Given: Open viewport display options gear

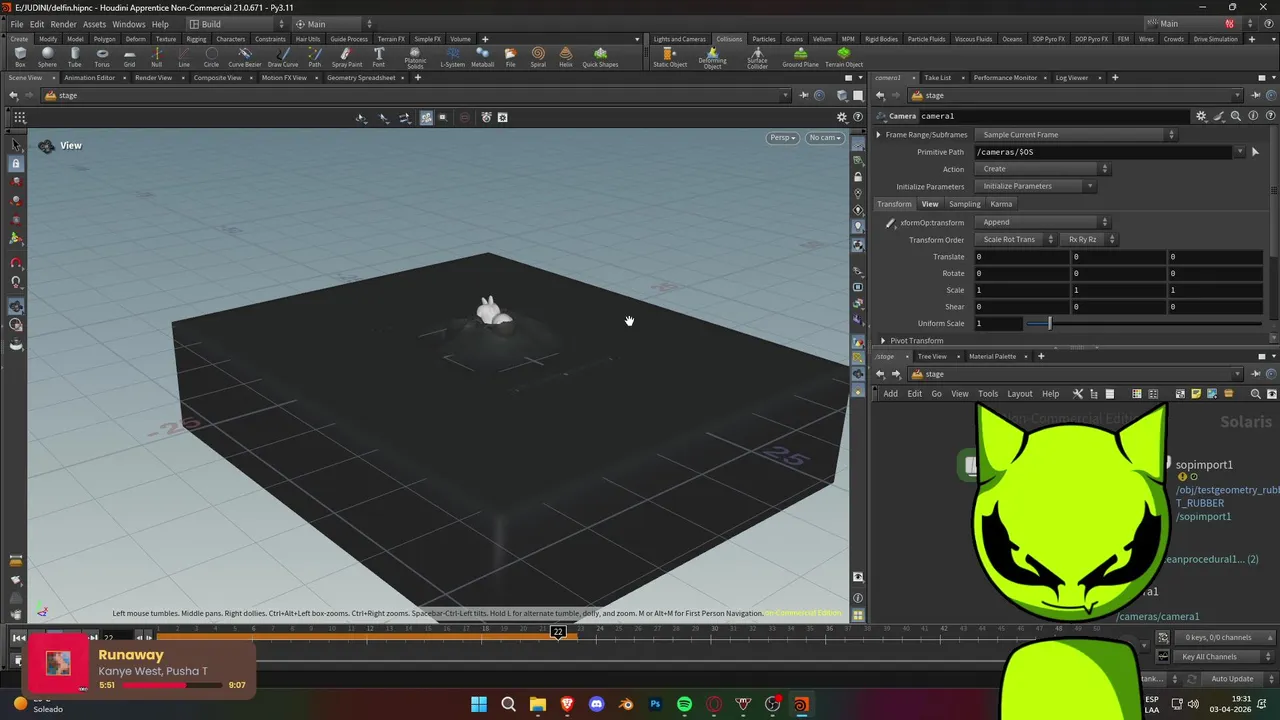Looking at the screenshot, I should [842, 117].
